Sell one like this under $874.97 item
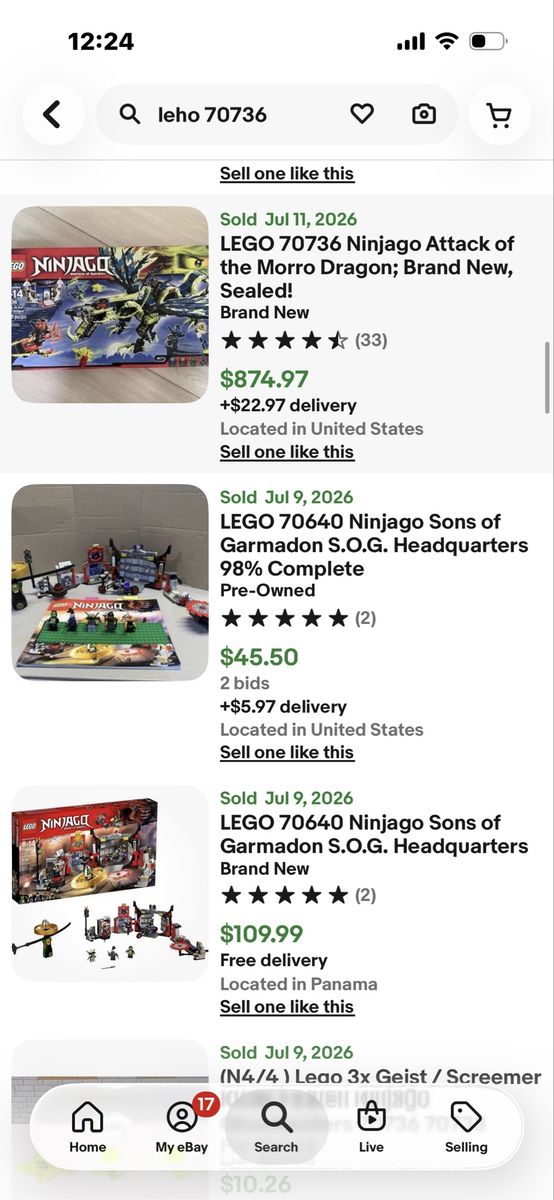The width and height of the screenshot is (554, 1200). click(287, 452)
